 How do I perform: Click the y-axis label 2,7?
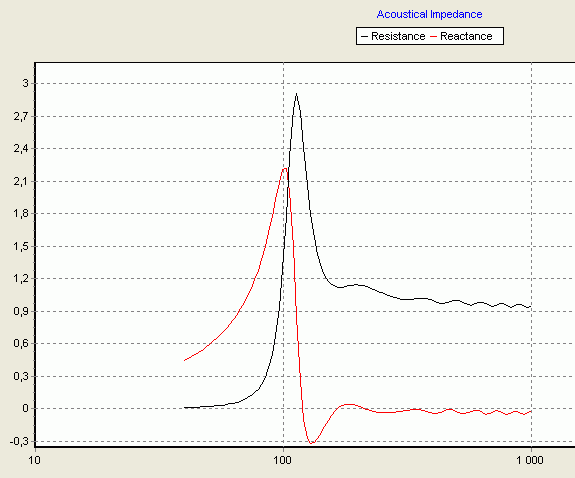(x=21, y=116)
